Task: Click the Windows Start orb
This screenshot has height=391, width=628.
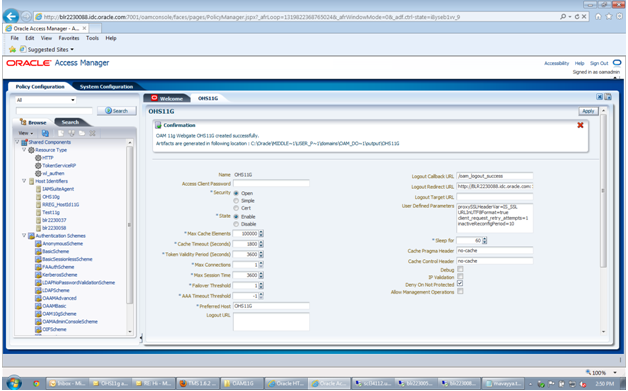Action: point(13,383)
